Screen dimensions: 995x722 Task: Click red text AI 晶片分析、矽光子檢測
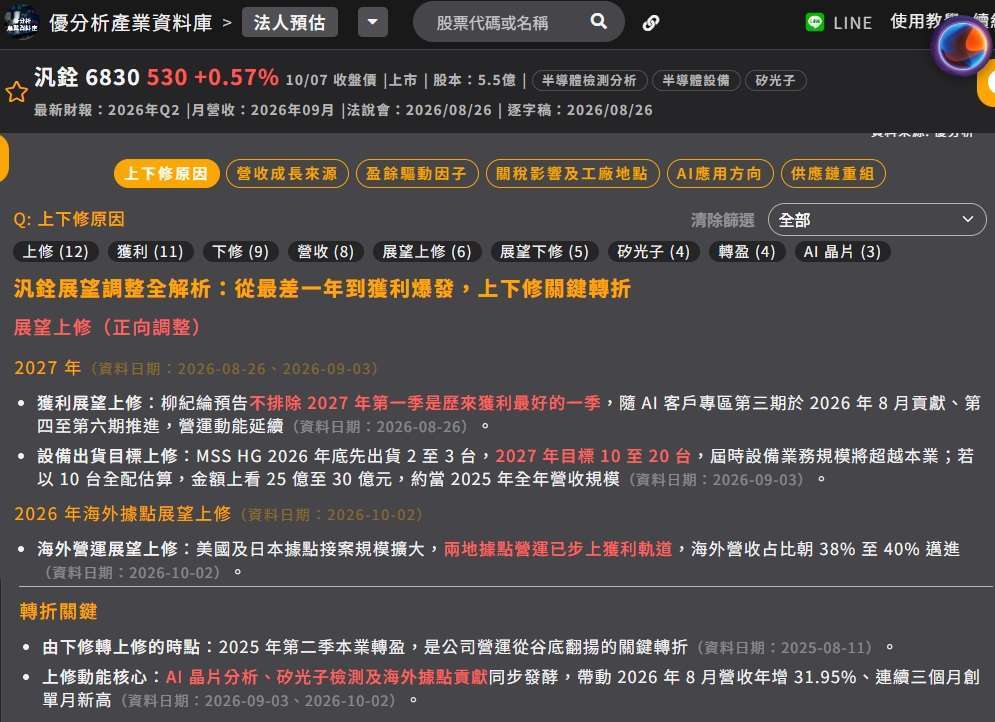pos(326,678)
